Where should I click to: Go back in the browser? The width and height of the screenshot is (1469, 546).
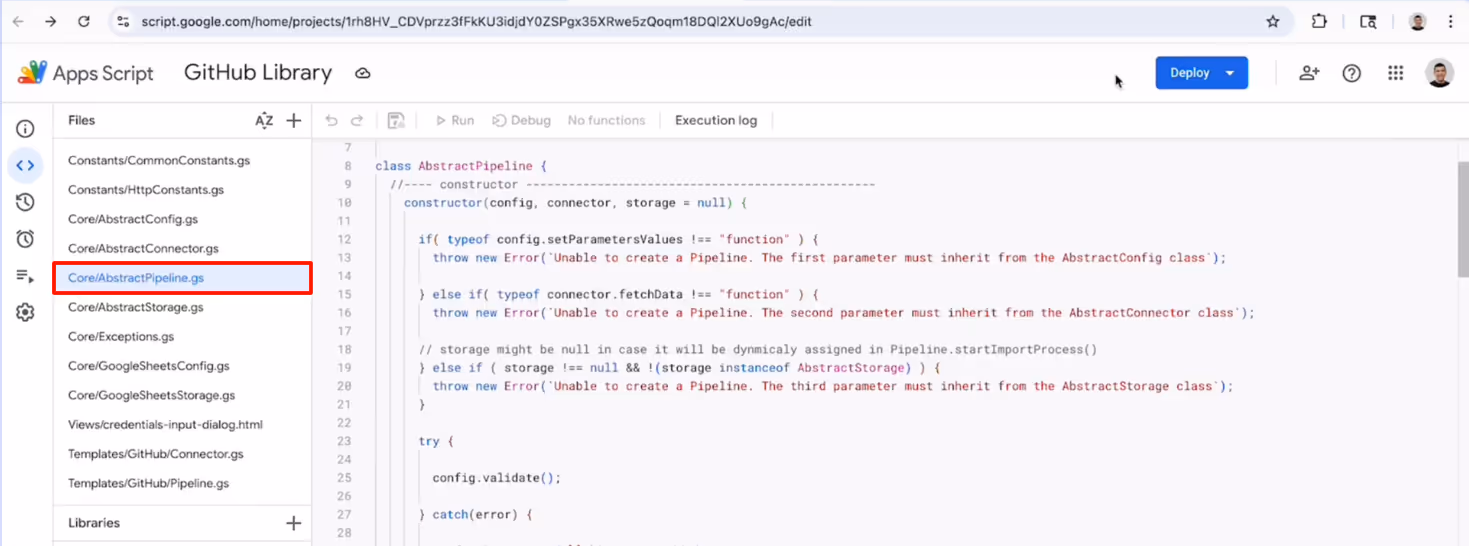[17, 21]
